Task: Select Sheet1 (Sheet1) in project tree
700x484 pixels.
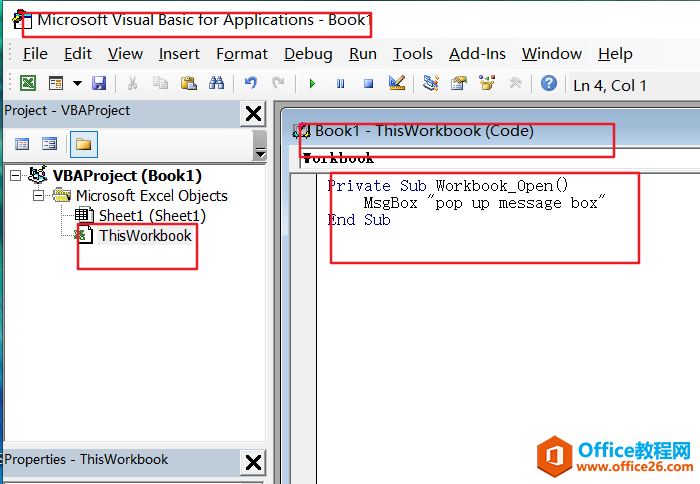Action: [x=152, y=216]
